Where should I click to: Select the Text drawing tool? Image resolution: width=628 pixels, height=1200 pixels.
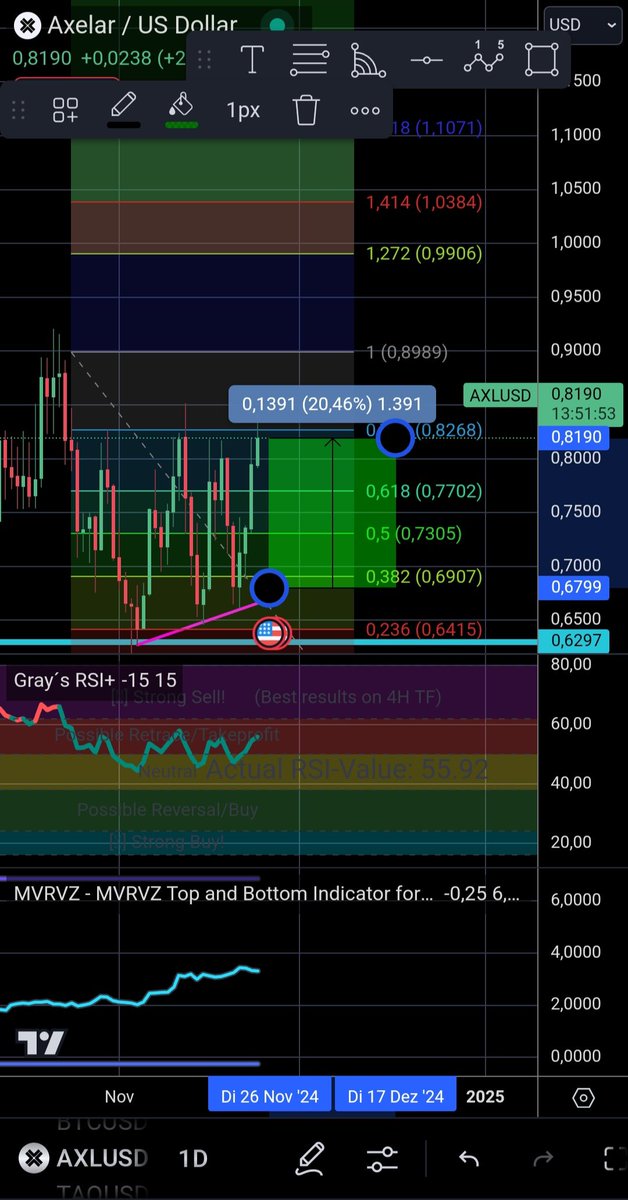click(251, 60)
